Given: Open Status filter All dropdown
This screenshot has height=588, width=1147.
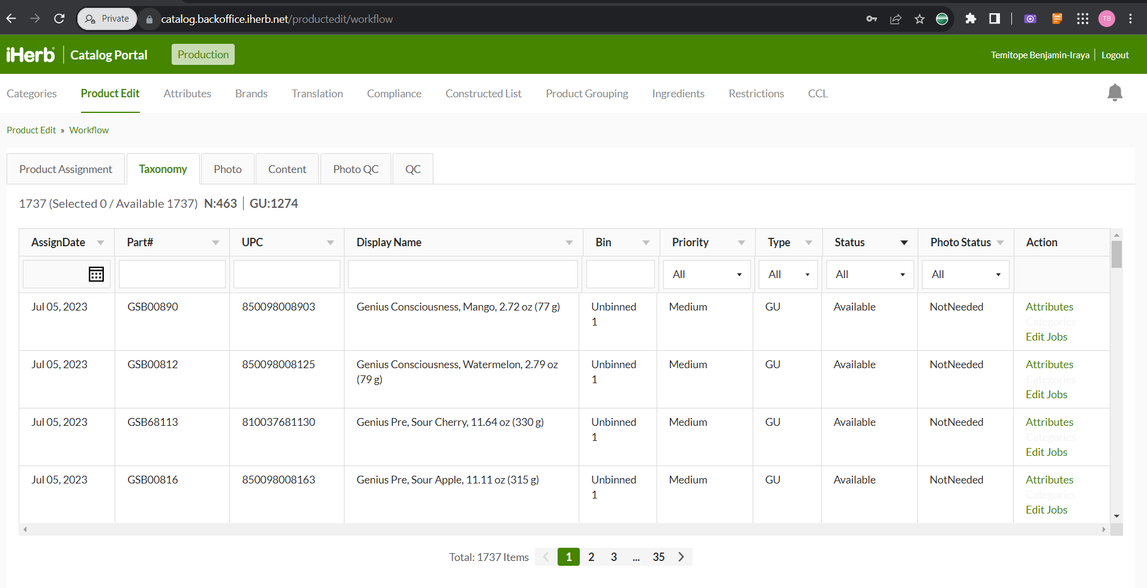Looking at the screenshot, I should point(870,274).
